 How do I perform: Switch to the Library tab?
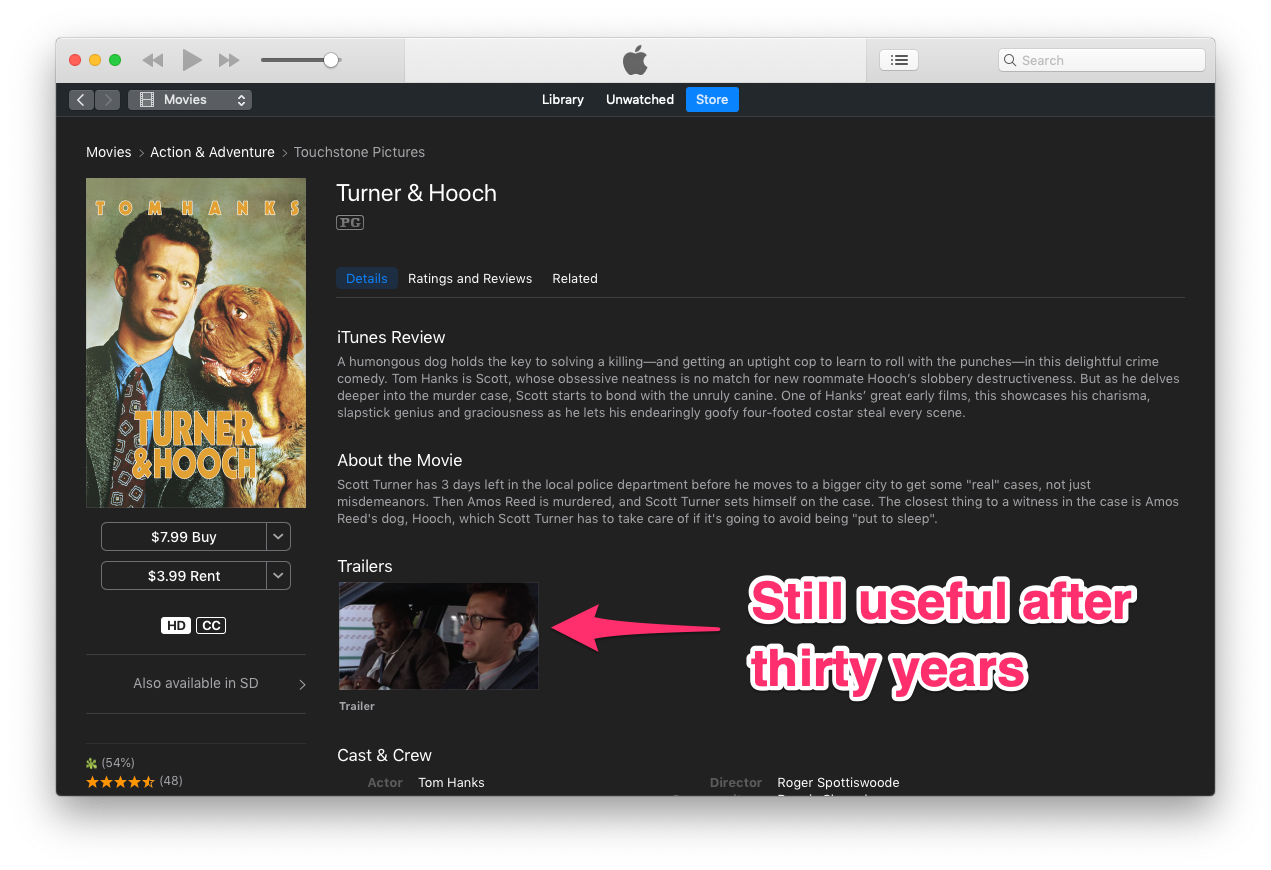pos(563,100)
